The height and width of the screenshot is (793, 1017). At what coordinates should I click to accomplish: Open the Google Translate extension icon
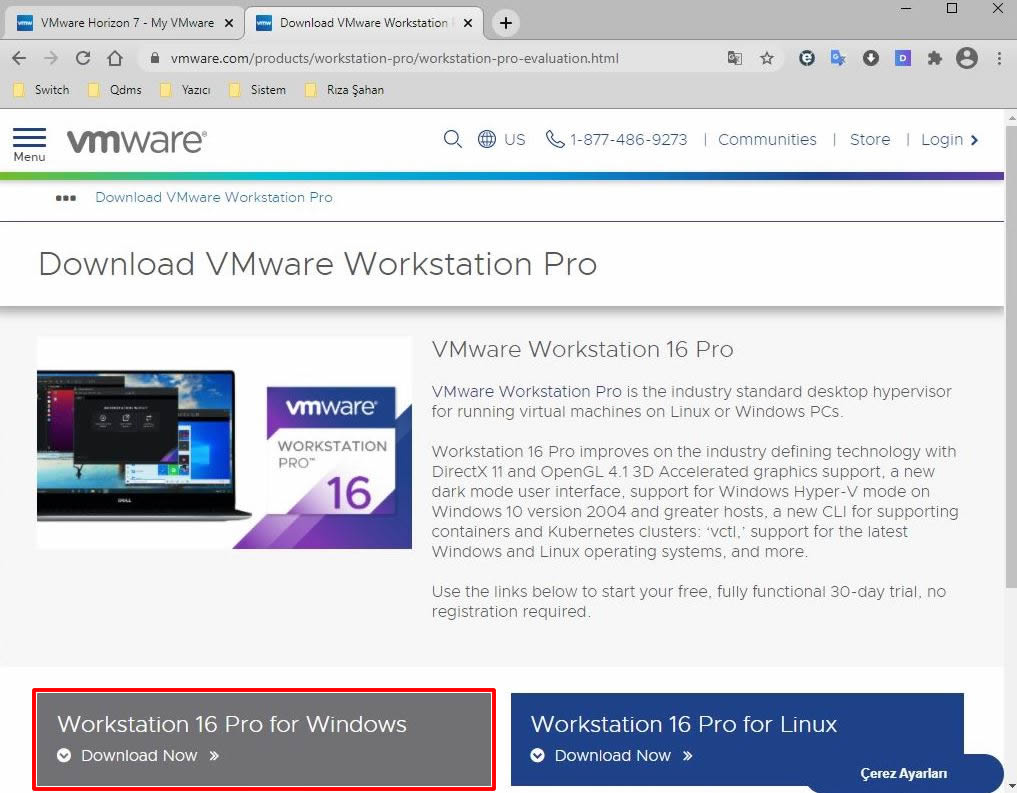point(838,58)
